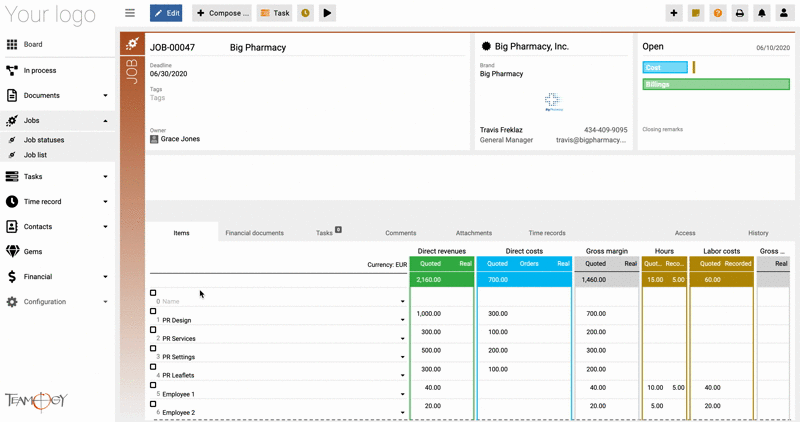Open the user profile icon
This screenshot has height=422, width=800.
coord(784,13)
